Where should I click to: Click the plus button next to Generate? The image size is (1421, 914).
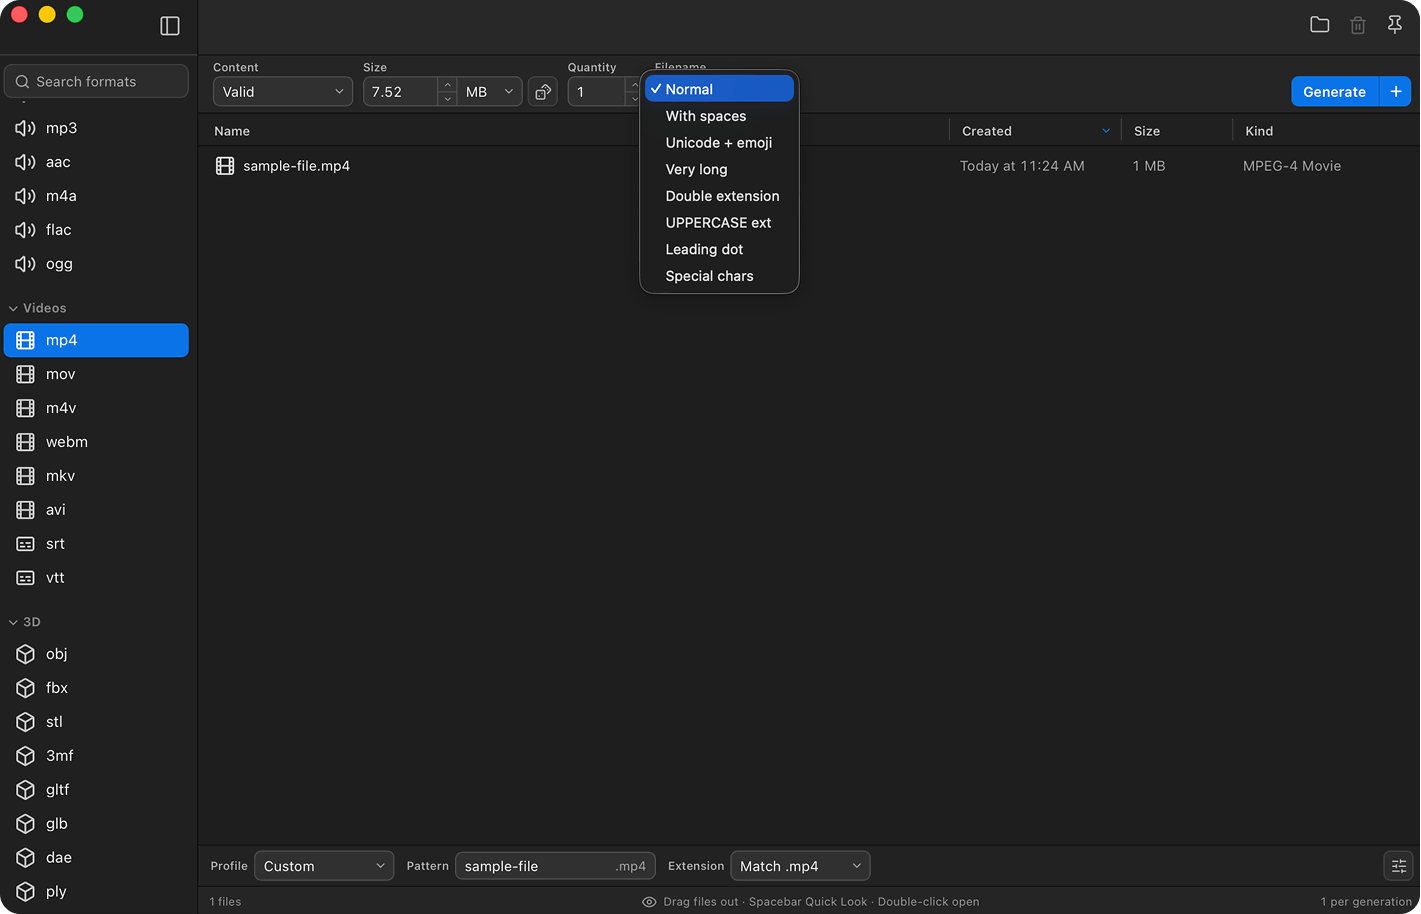(1396, 91)
